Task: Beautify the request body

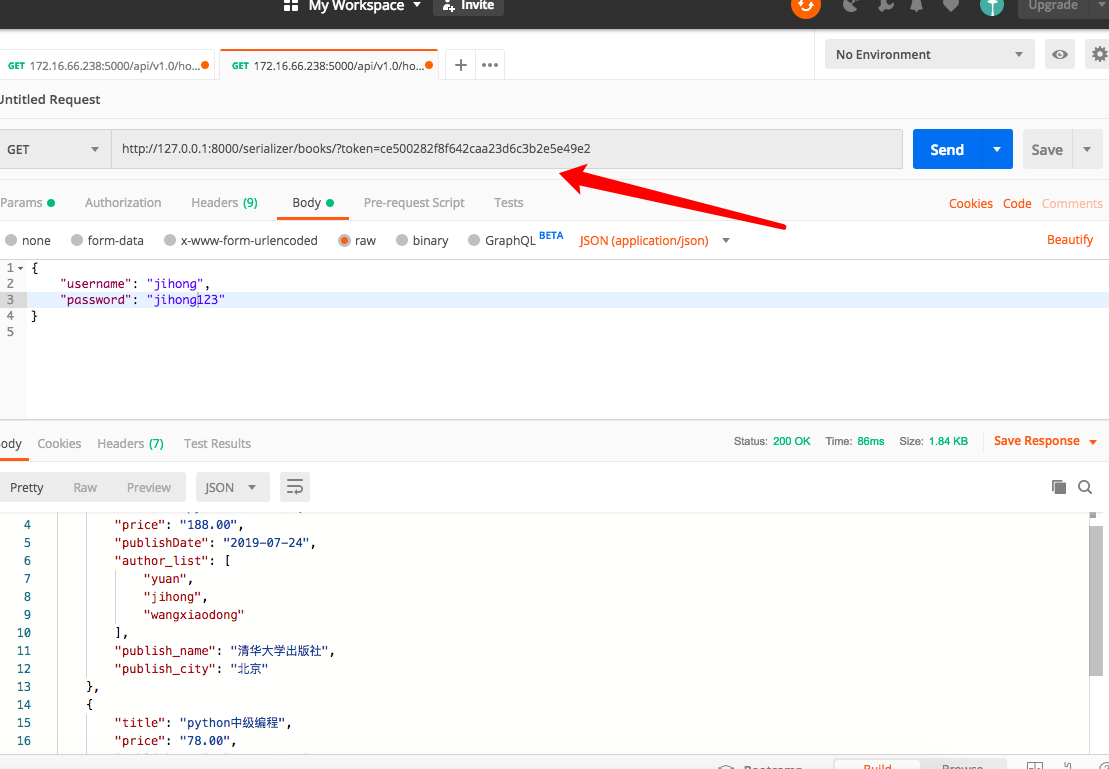Action: (x=1069, y=240)
